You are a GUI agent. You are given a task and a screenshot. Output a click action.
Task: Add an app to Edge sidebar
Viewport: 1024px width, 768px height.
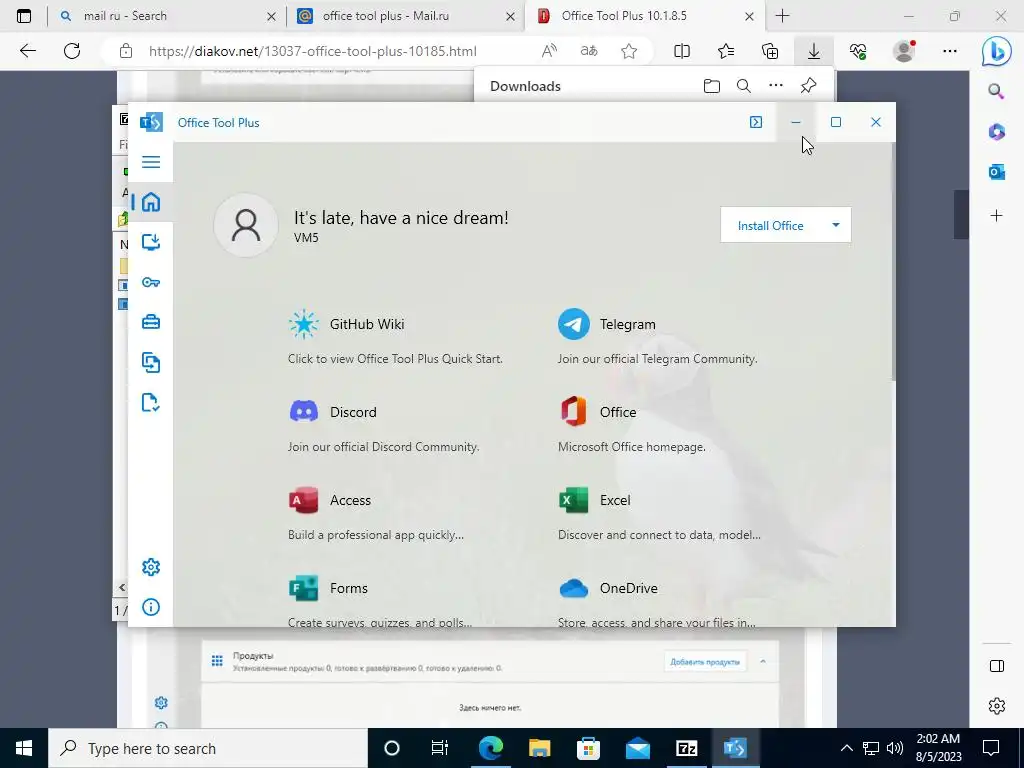pyautogui.click(x=997, y=216)
